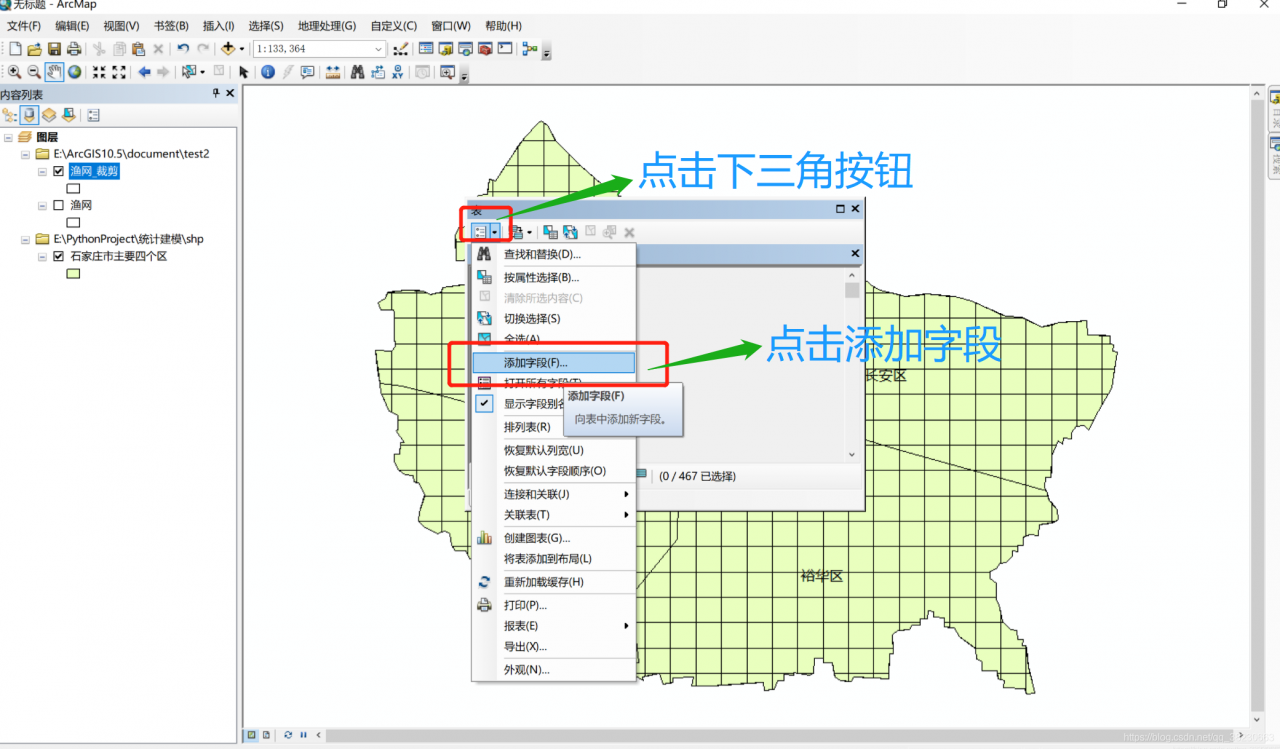Click the Open document folder icon
Image resolution: width=1280 pixels, height=749 pixels.
coord(34,48)
